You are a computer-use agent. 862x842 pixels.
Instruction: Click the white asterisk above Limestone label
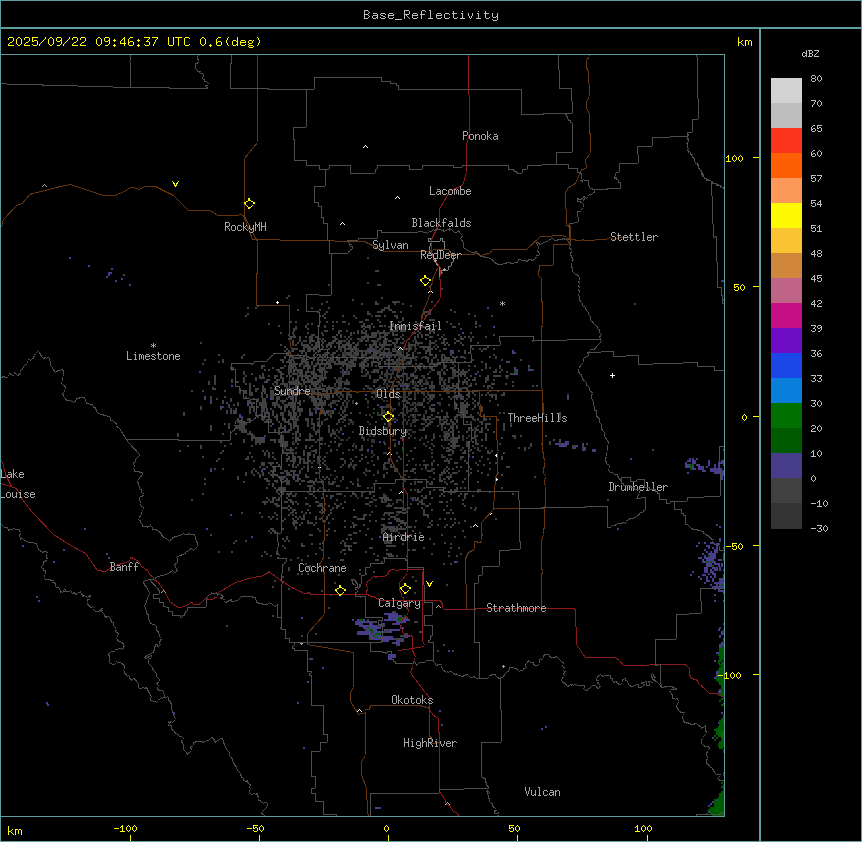[153, 345]
